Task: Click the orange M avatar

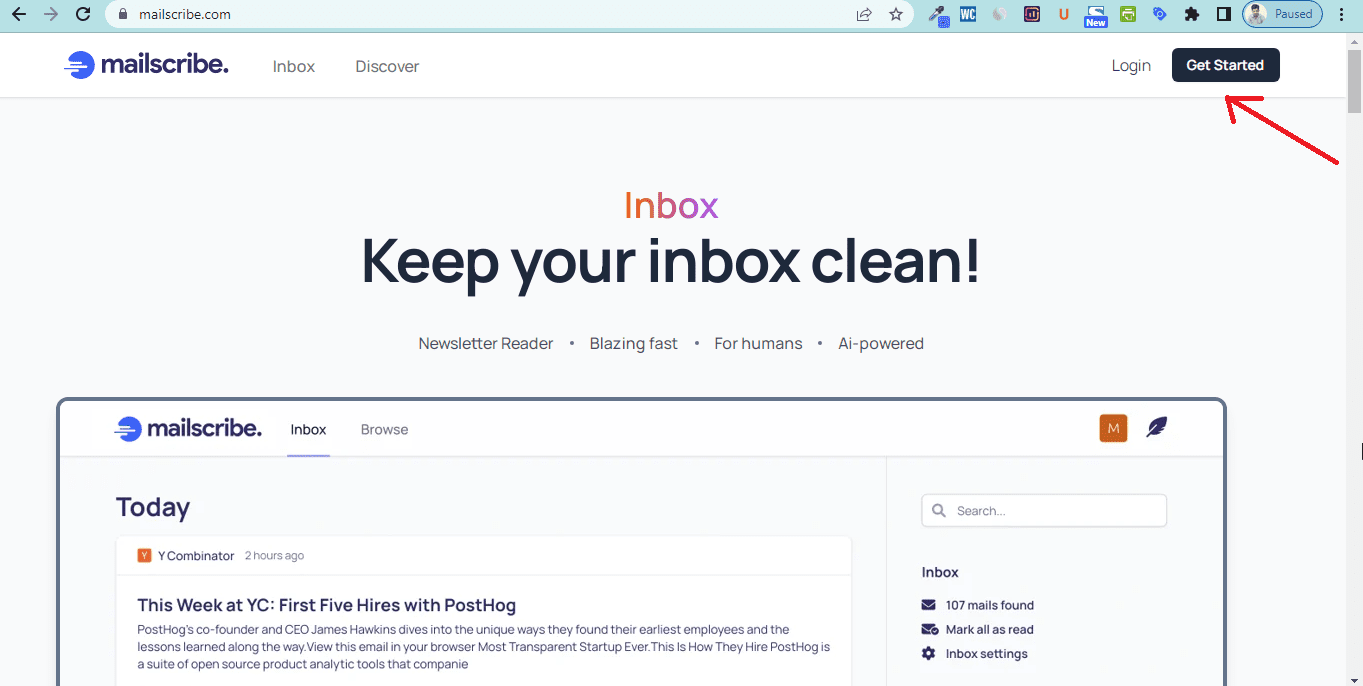Action: point(1113,428)
